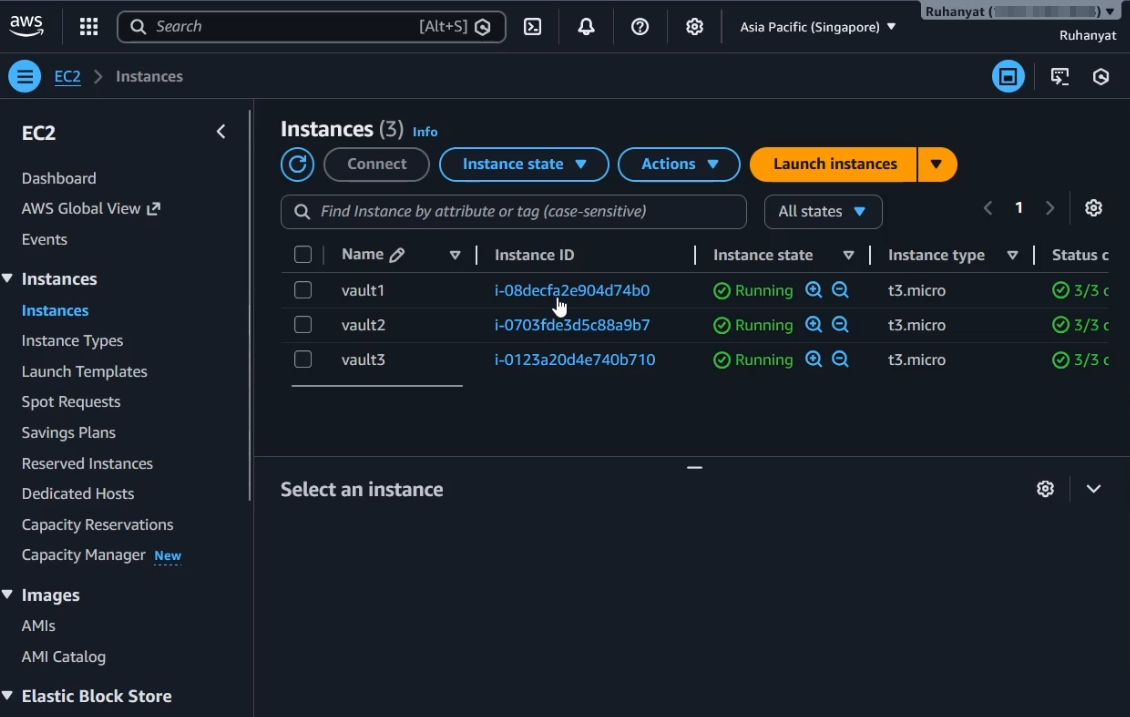Open the settings gear in the top bar
The height and width of the screenshot is (717, 1130).
click(x=694, y=27)
